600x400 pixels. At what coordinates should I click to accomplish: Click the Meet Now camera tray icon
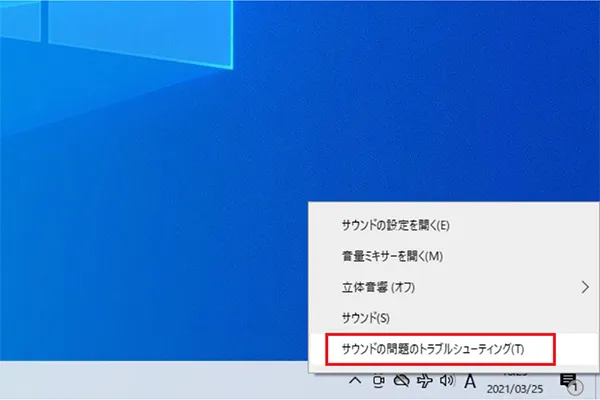378,380
